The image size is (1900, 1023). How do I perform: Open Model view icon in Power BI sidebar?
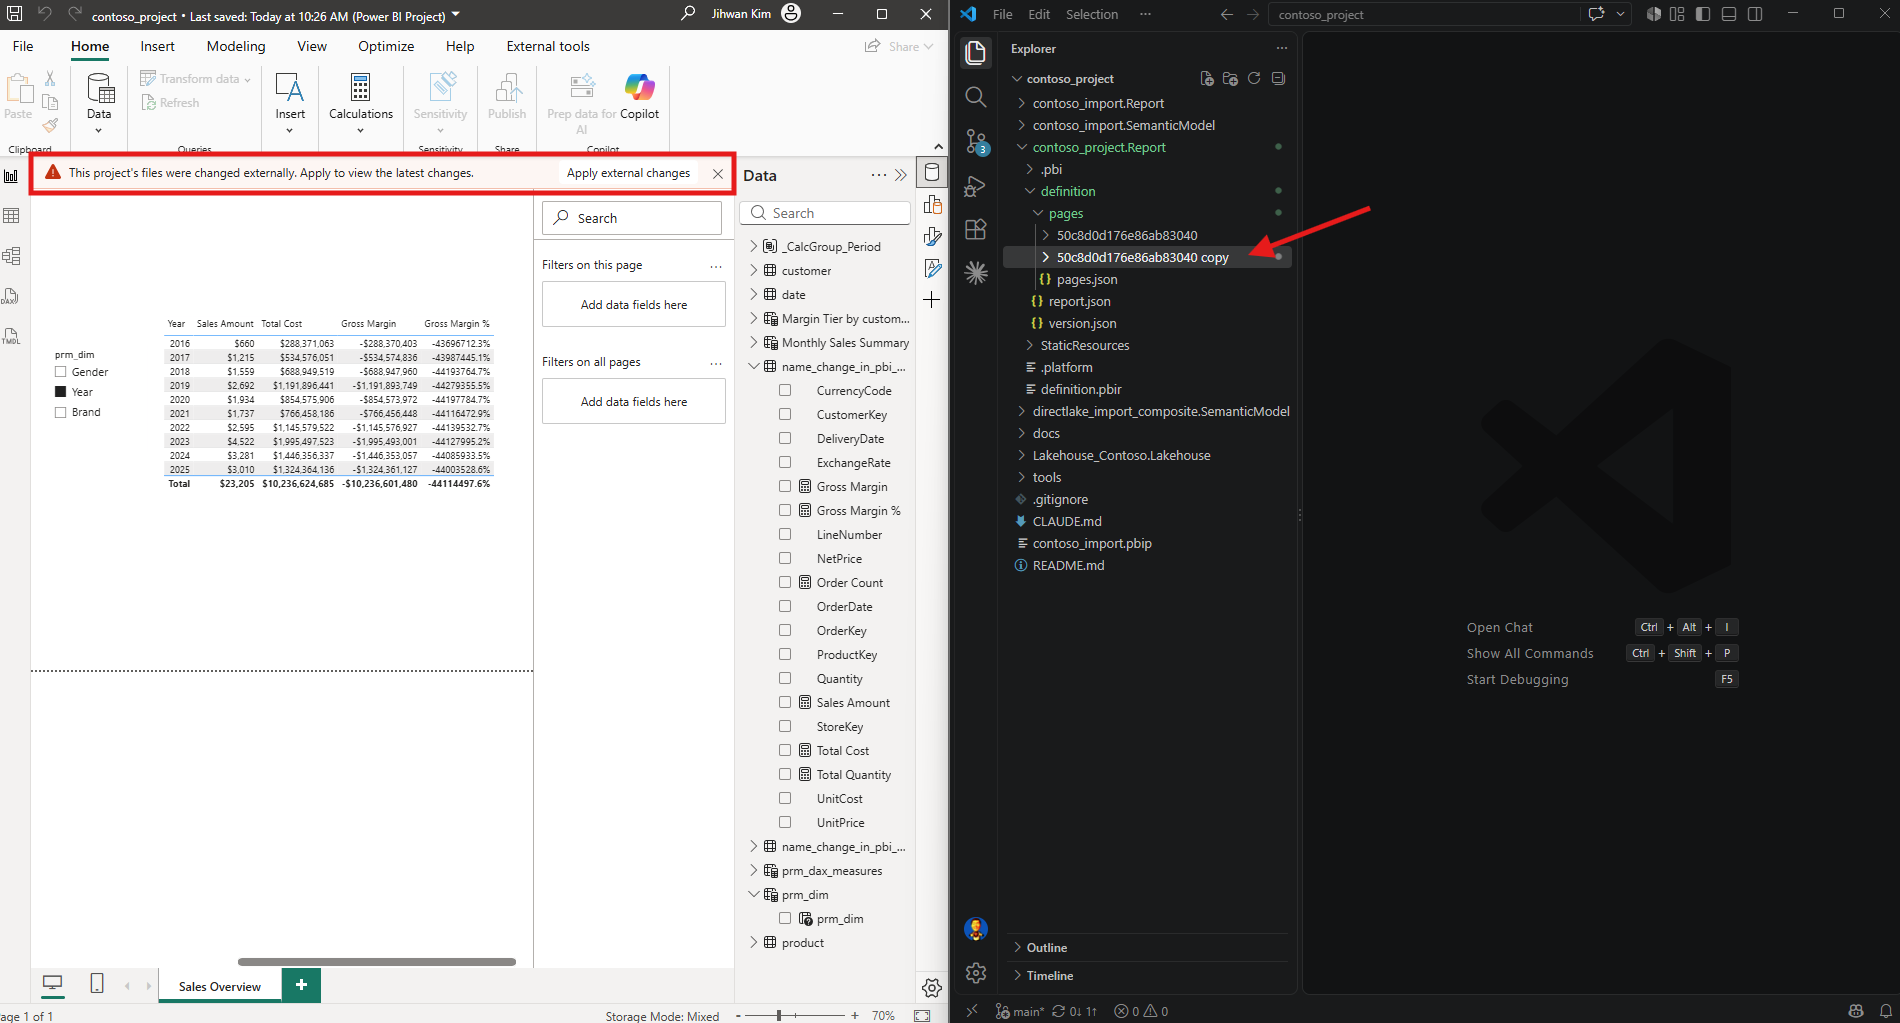[11, 256]
